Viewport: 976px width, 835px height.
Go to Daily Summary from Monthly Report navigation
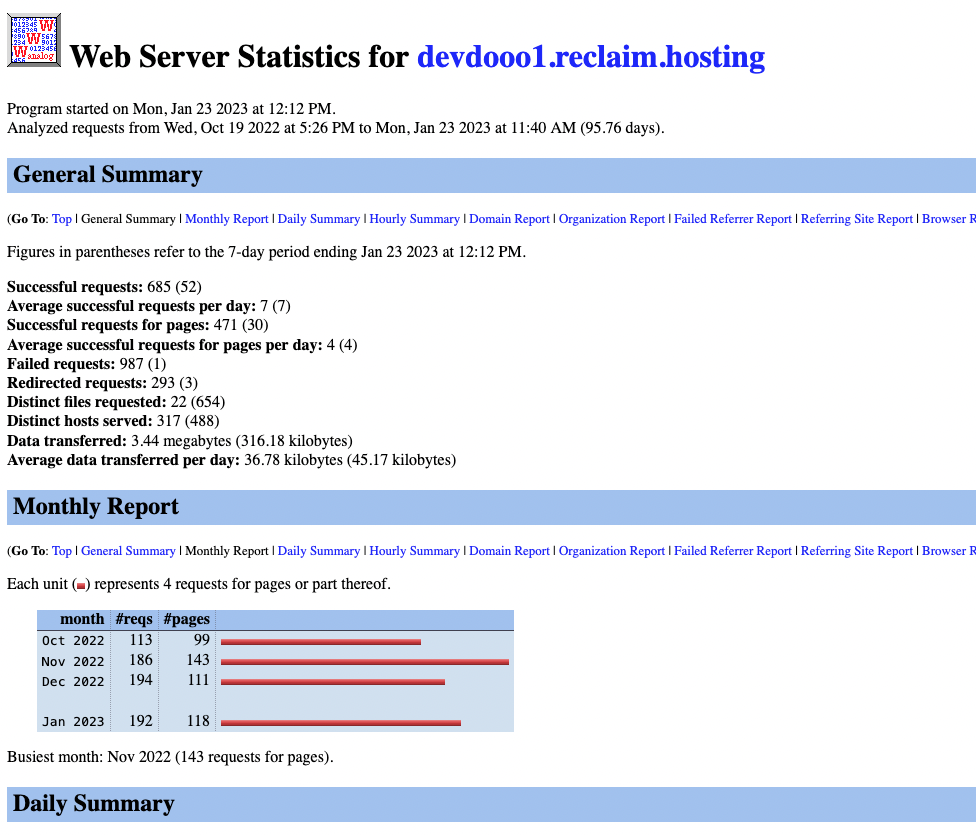pyautogui.click(x=319, y=551)
